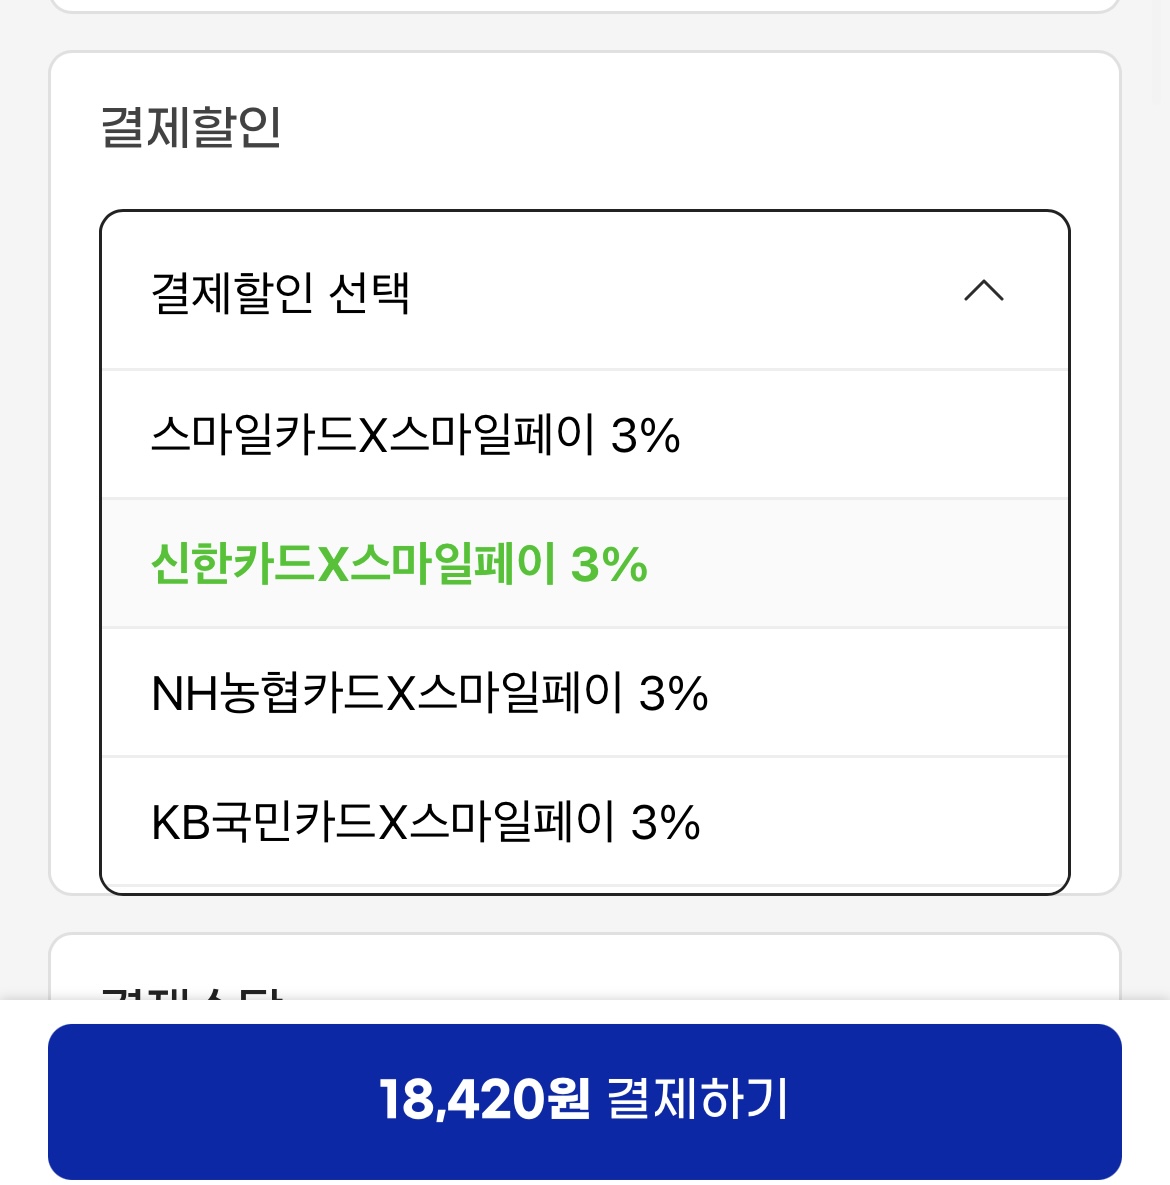Apply the Shinhan card (신한카드) 3% discount
Image resolution: width=1170 pixels, height=1185 pixels.
[399, 564]
